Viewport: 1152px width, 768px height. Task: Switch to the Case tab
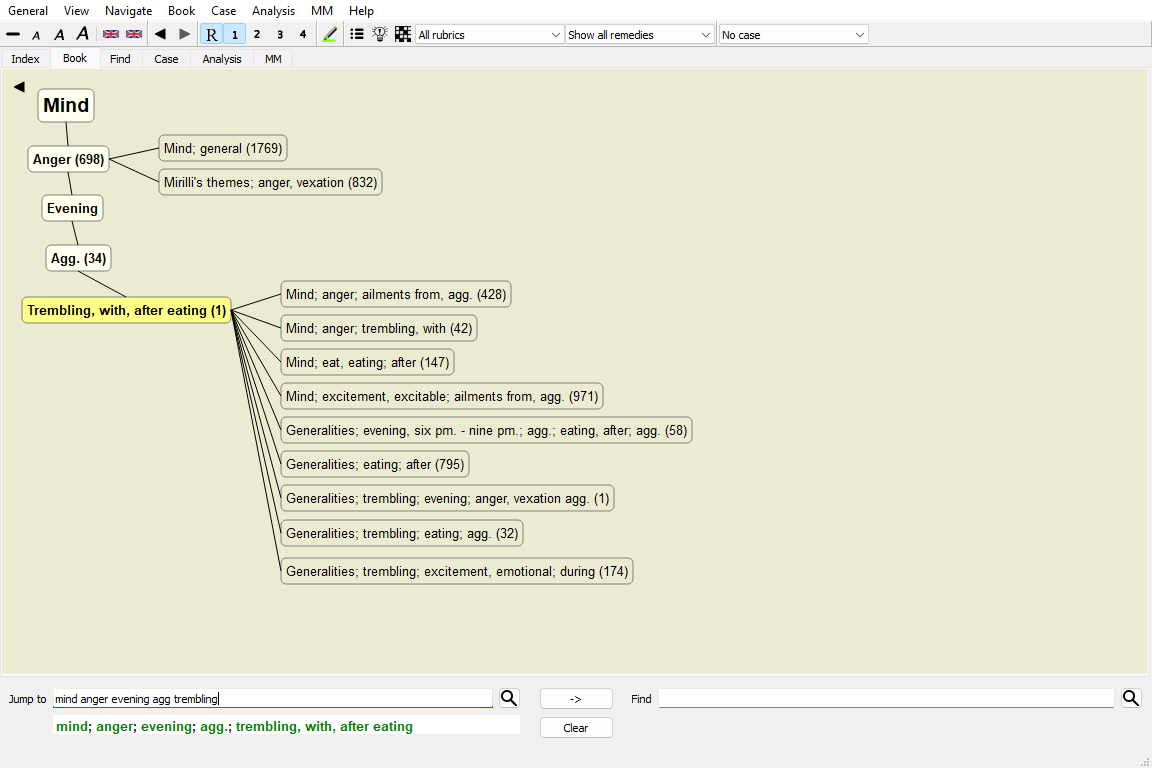click(166, 59)
